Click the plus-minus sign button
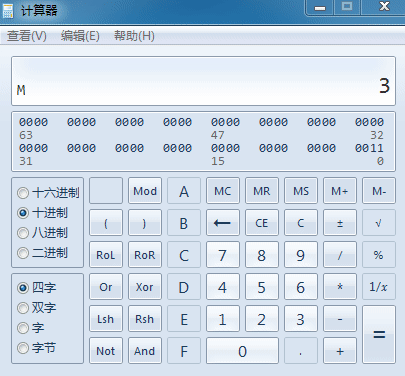Viewport: 405px width, 376px height. point(340,223)
